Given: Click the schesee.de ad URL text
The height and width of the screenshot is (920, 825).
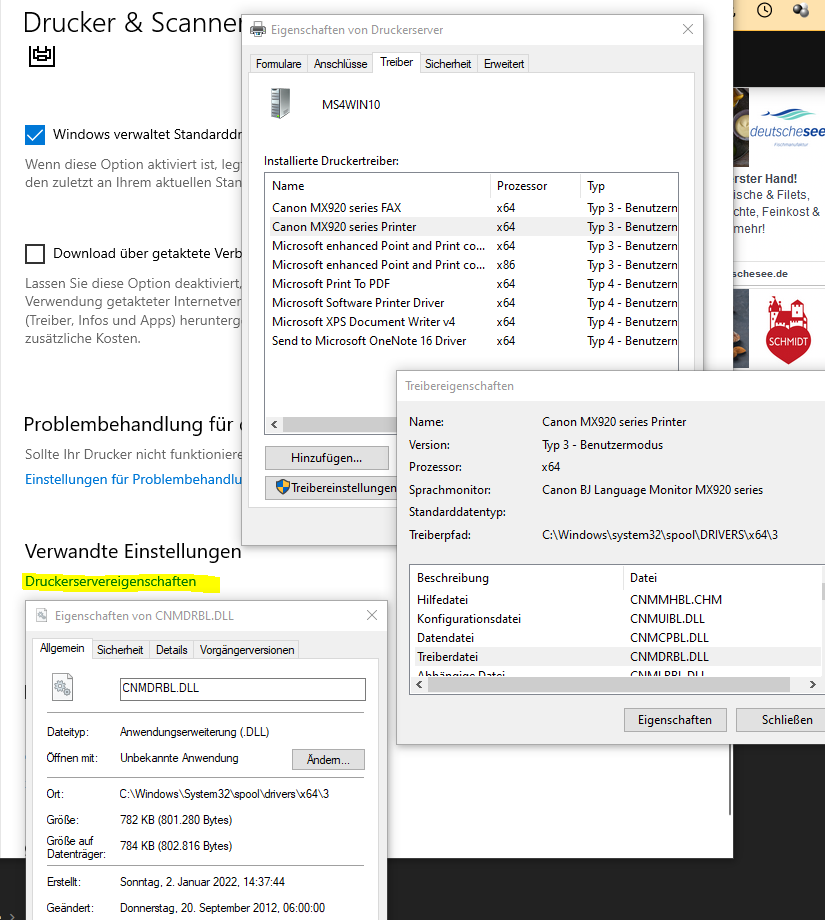Looking at the screenshot, I should click(x=760, y=273).
